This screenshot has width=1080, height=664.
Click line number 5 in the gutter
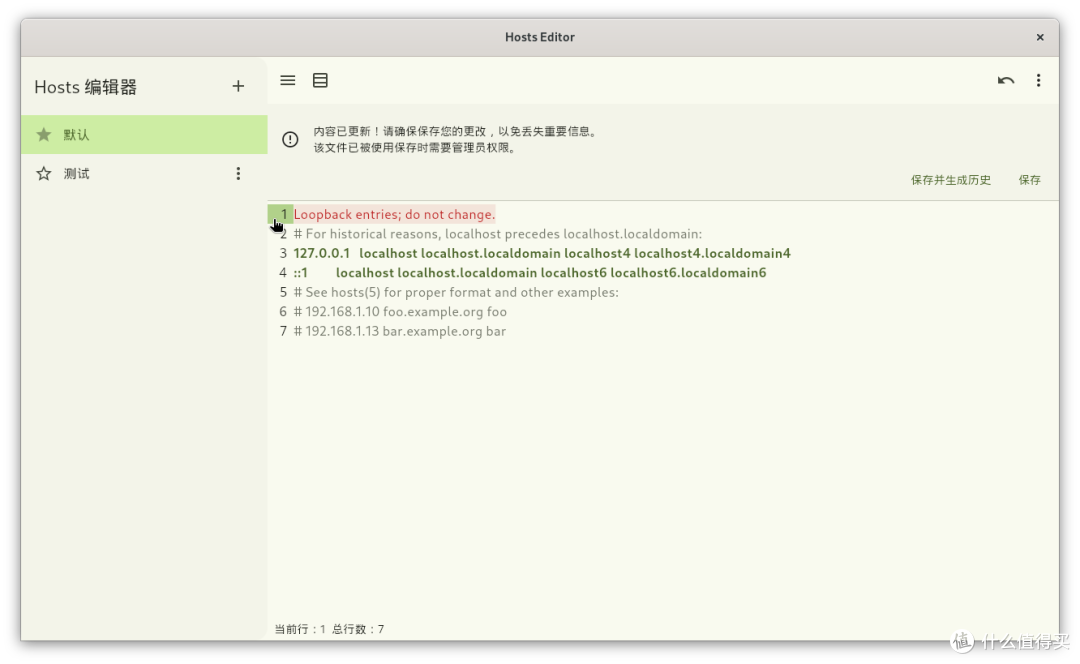point(283,292)
